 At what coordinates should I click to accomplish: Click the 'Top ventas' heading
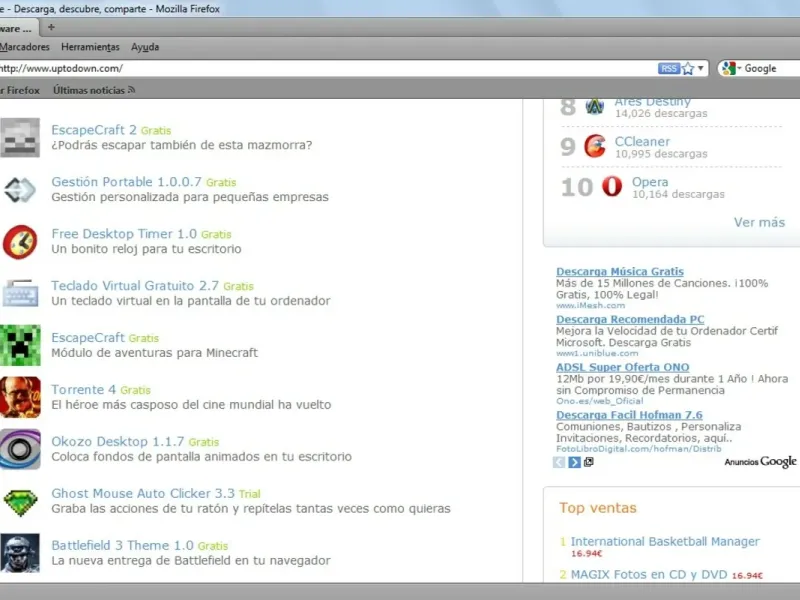[597, 508]
